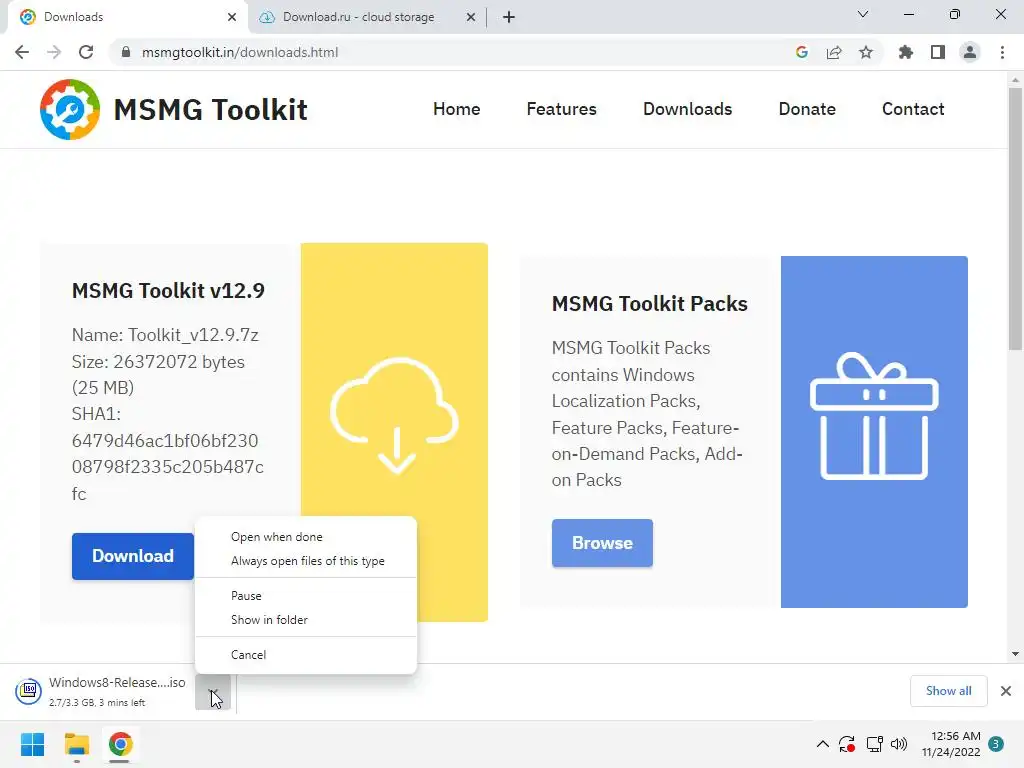Click the 'Name: Toolkit_v12.9.7z' text
1024x768 pixels.
165,335
